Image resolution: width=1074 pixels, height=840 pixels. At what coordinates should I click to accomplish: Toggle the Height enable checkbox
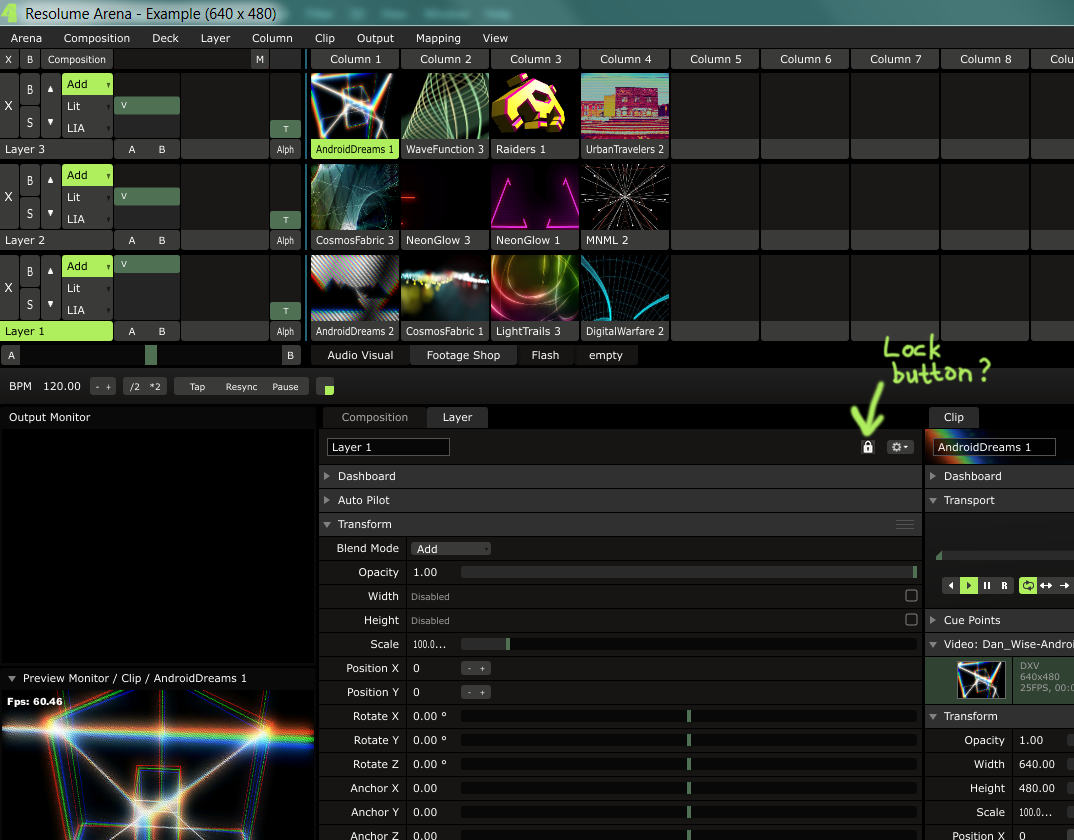(911, 620)
